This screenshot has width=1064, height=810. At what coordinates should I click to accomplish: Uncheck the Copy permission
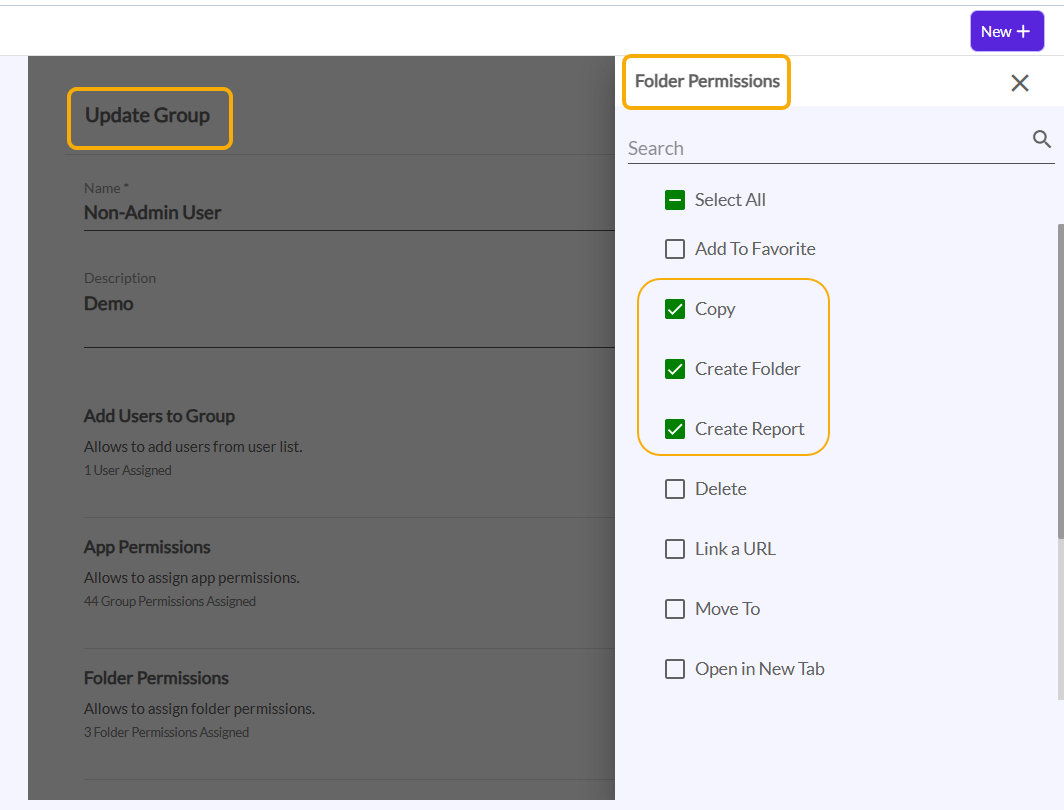click(675, 309)
